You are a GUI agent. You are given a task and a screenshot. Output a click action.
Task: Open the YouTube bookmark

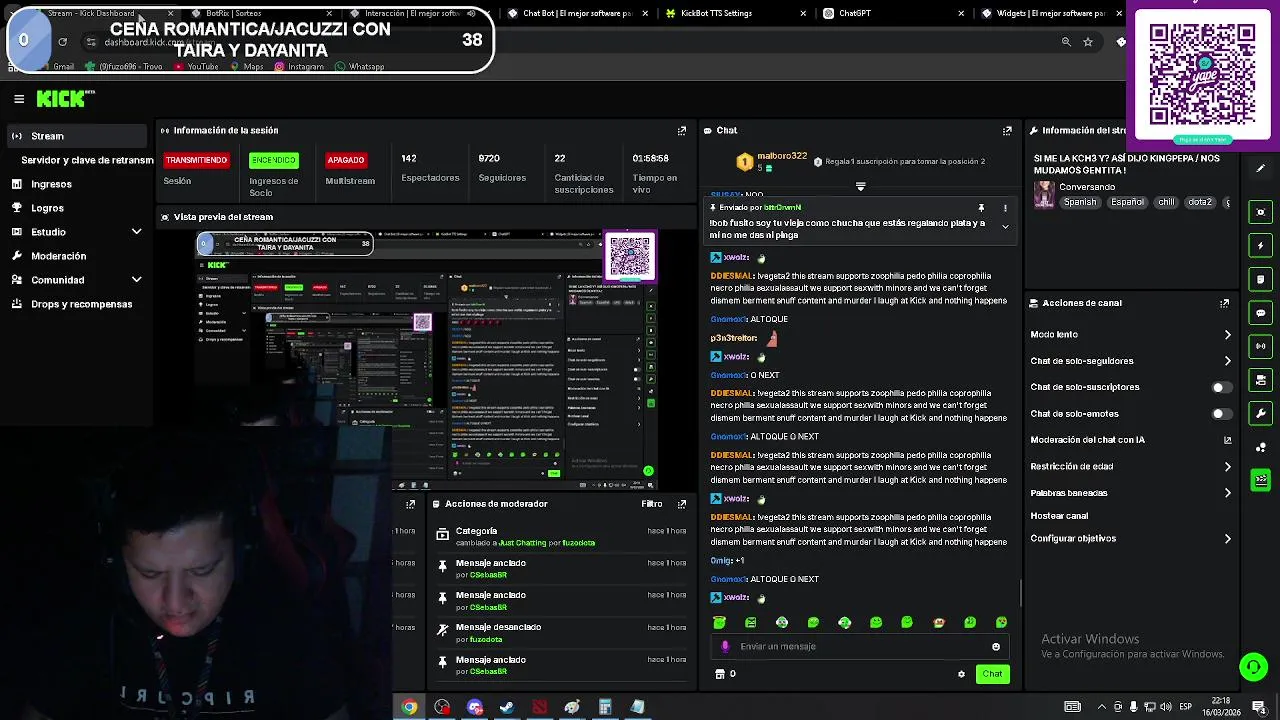[196, 67]
